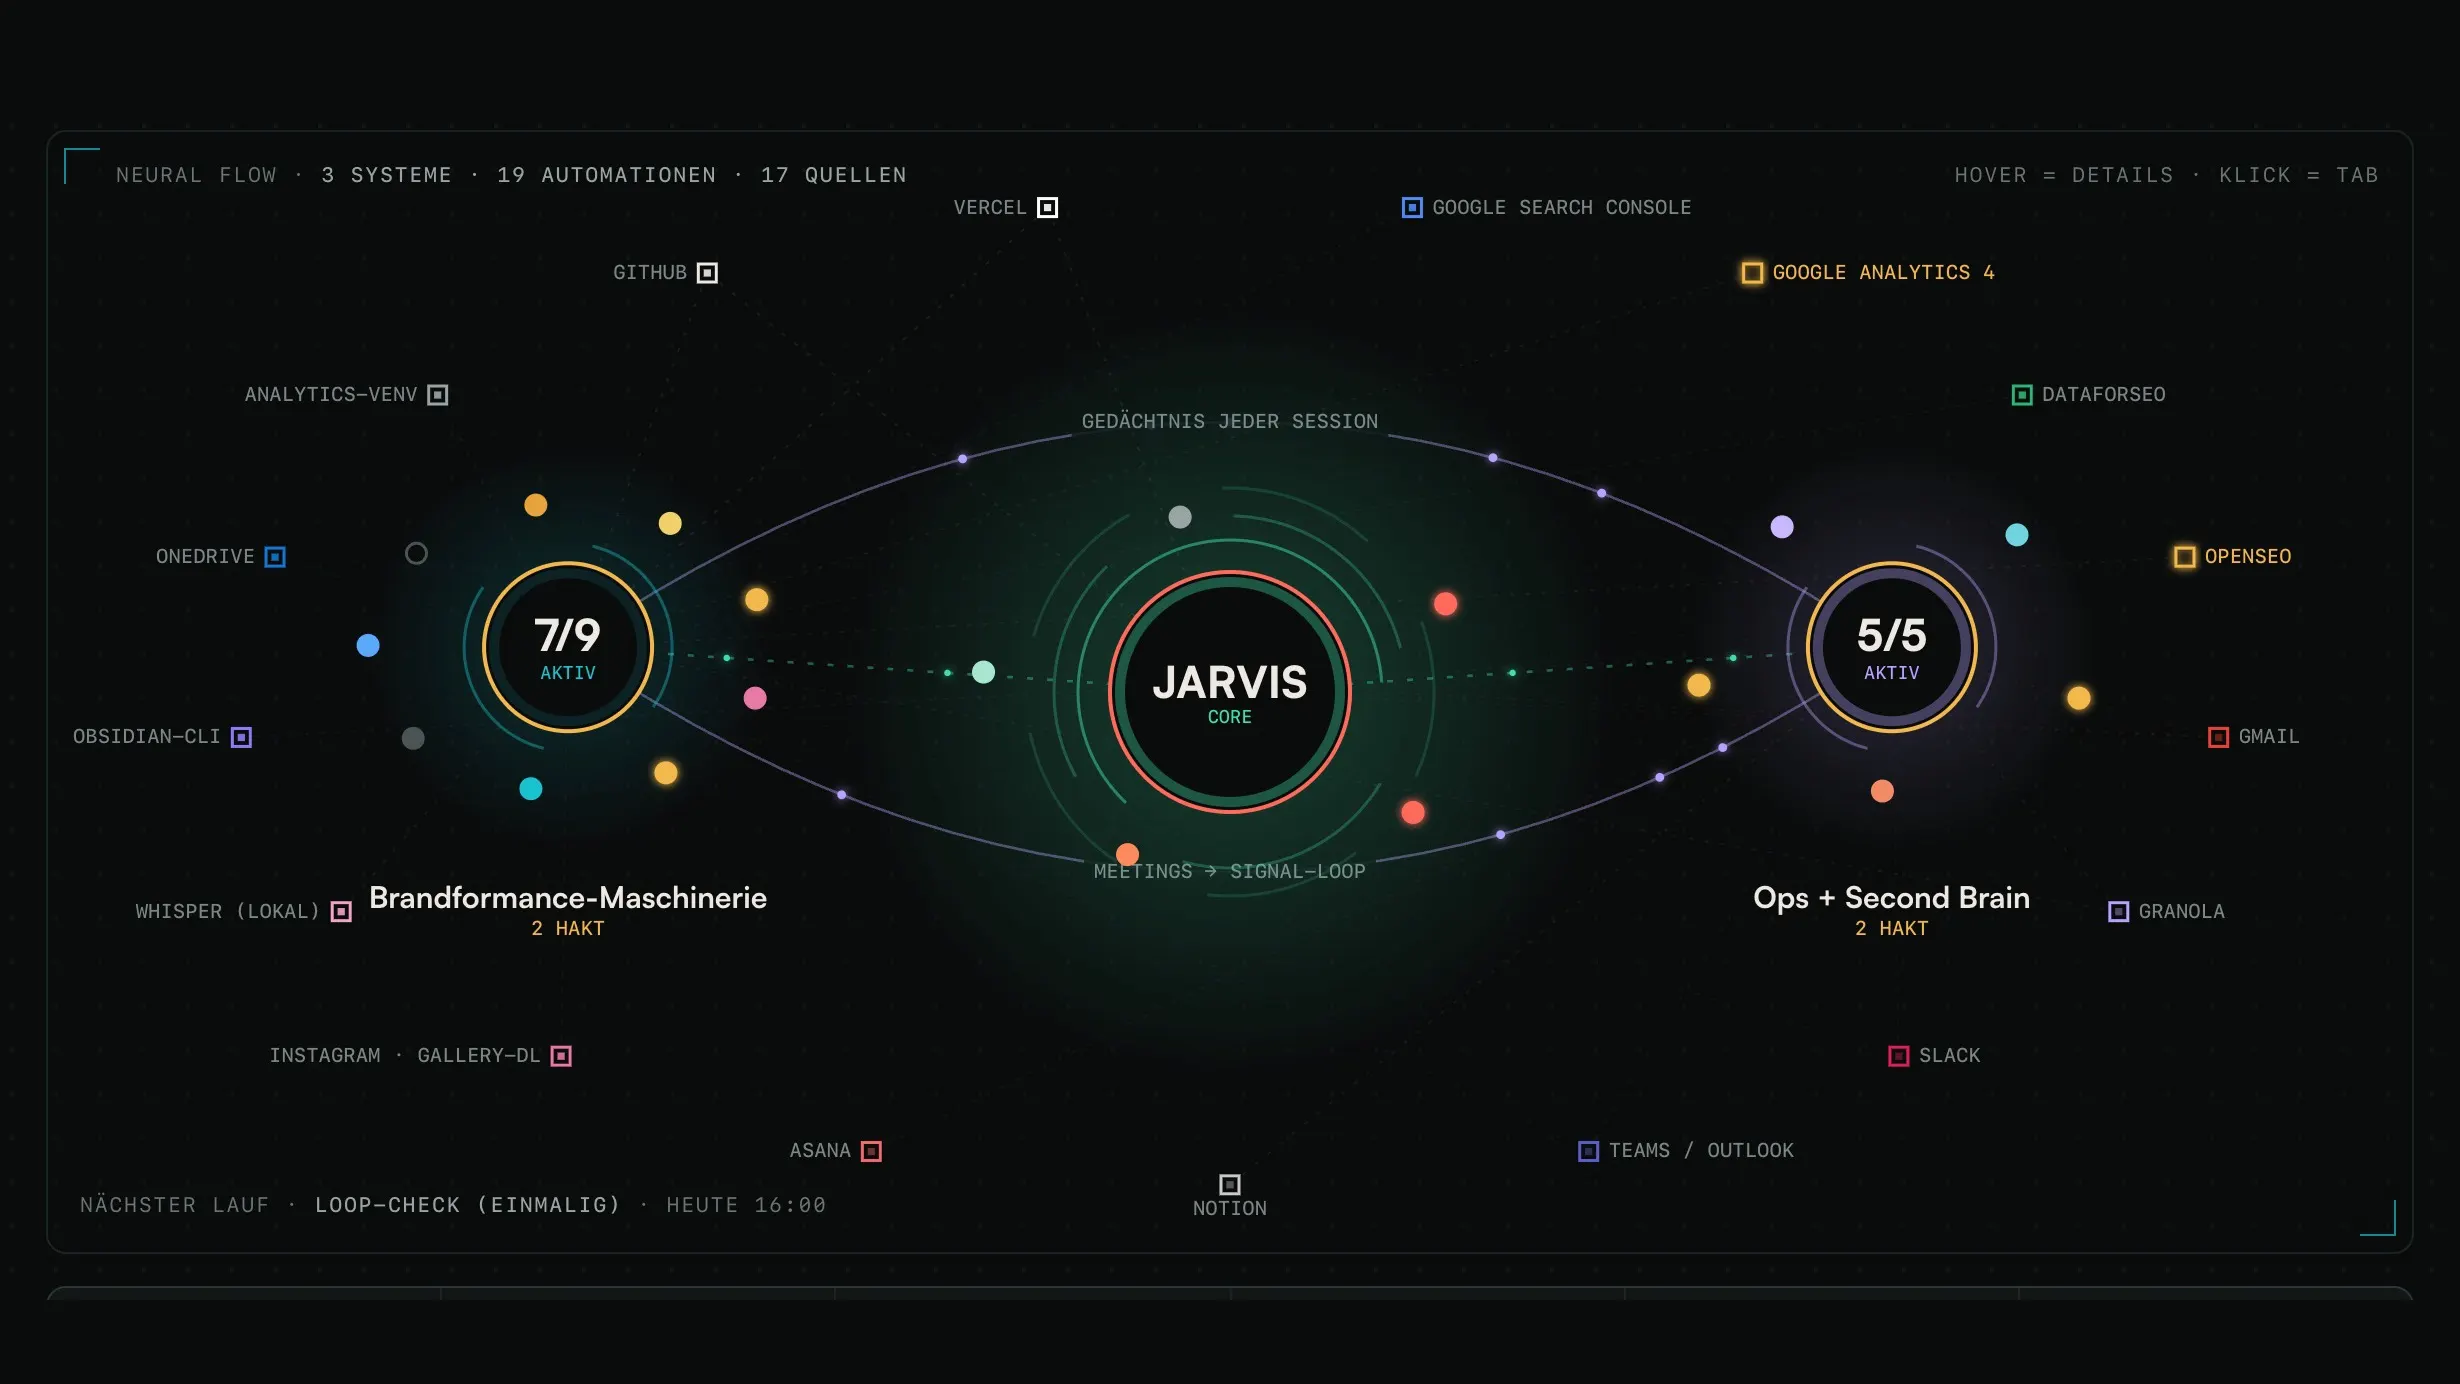Screen dimensions: 2460x1384
Task: Click the 'Loop-Check (einmalig)' next run text
Action: click(468, 1205)
